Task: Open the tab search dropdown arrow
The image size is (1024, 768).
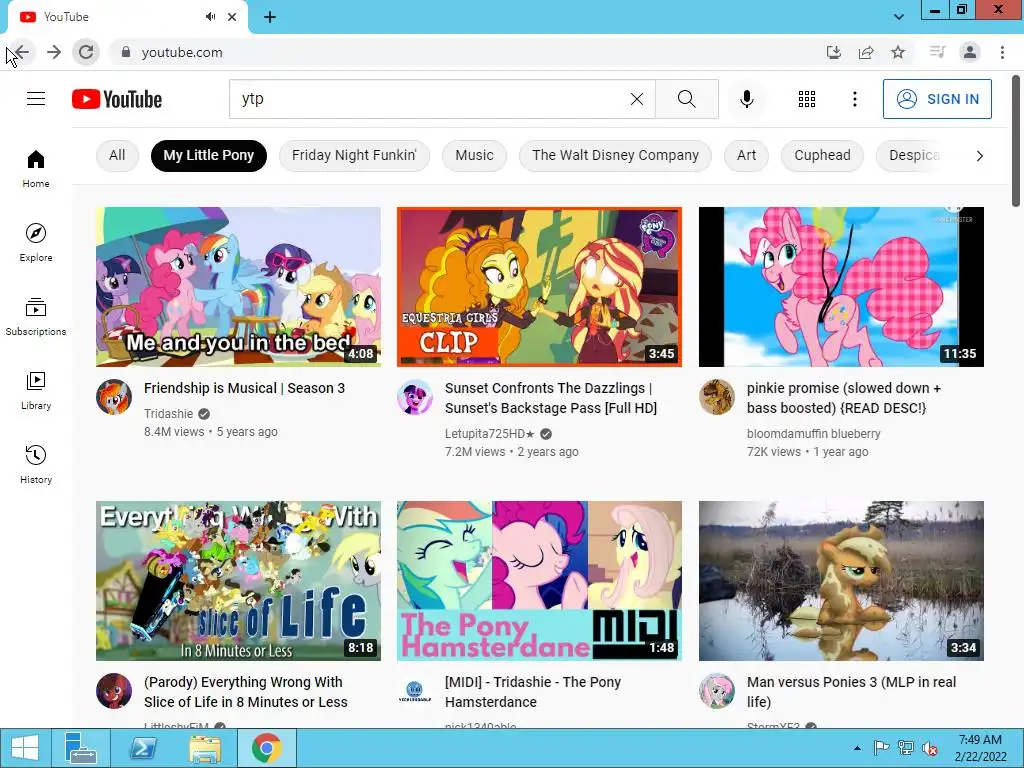Action: click(899, 17)
